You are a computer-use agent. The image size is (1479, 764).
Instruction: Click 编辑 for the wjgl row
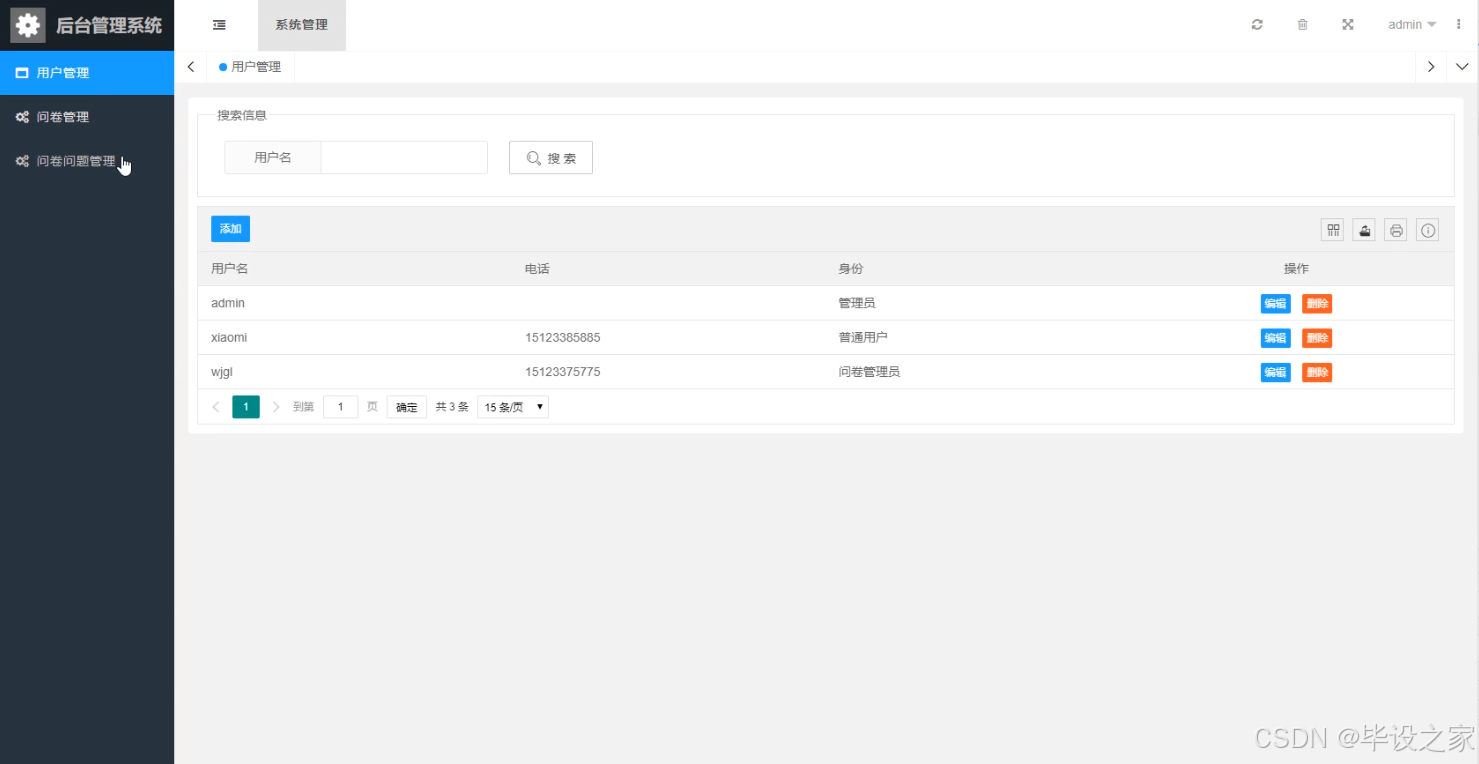pos(1275,372)
